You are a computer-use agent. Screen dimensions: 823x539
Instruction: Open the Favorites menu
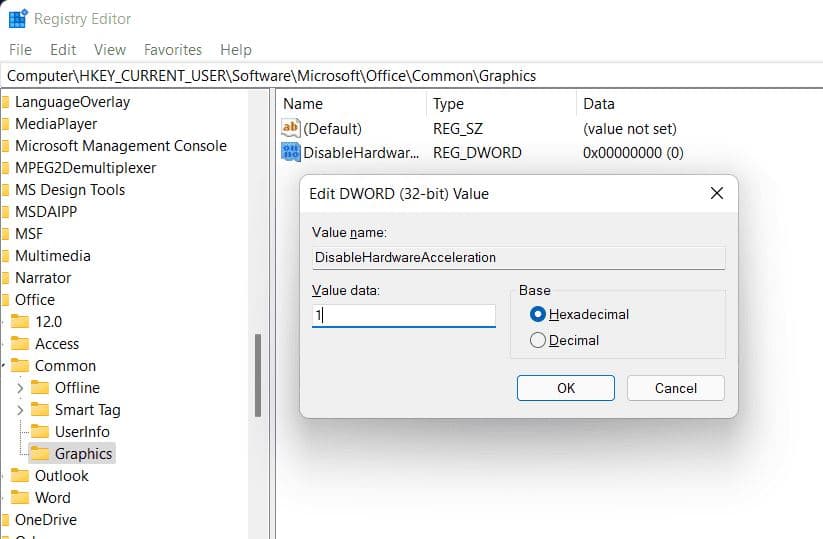click(x=172, y=49)
